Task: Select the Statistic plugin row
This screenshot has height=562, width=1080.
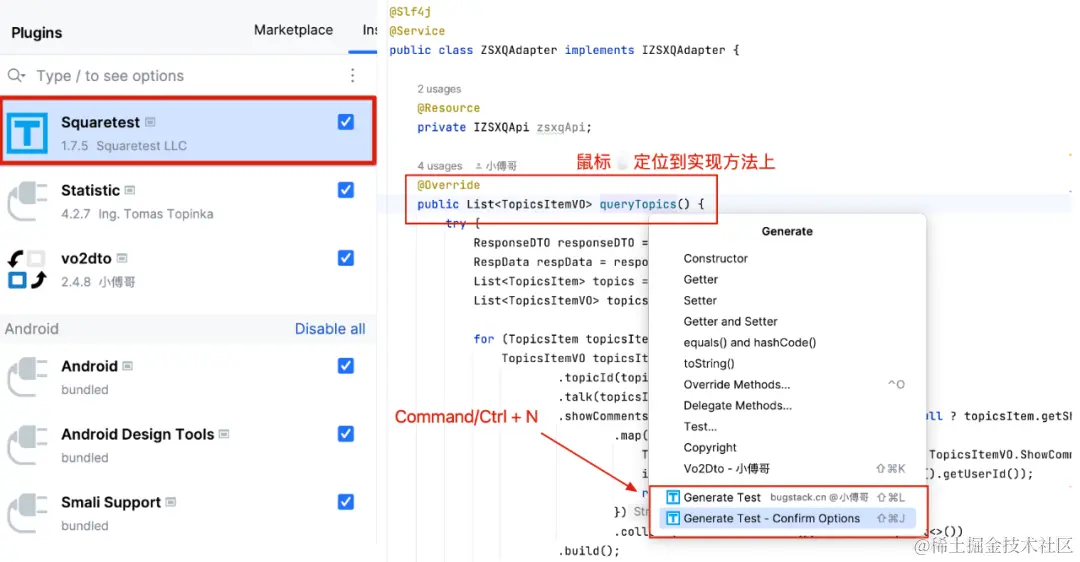Action: click(188, 200)
